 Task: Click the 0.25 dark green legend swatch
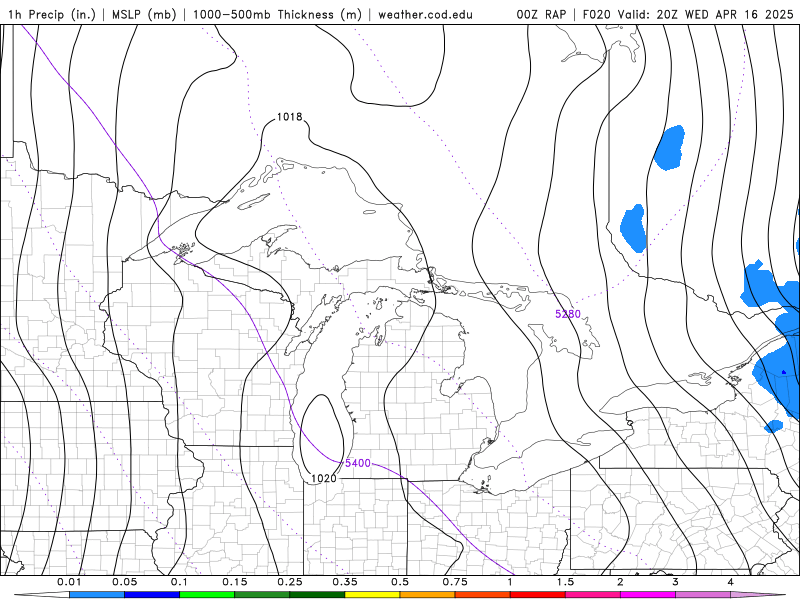click(317, 594)
